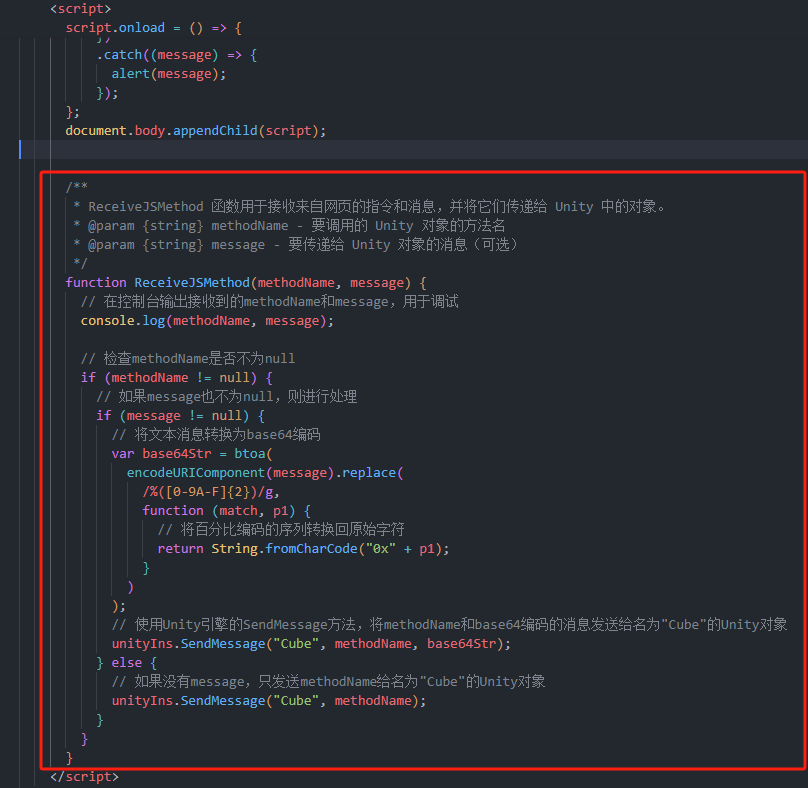Click the 'function ReceiveJSMethod(methodName, message) {' declaration
This screenshot has width=808, height=788.
tap(246, 283)
